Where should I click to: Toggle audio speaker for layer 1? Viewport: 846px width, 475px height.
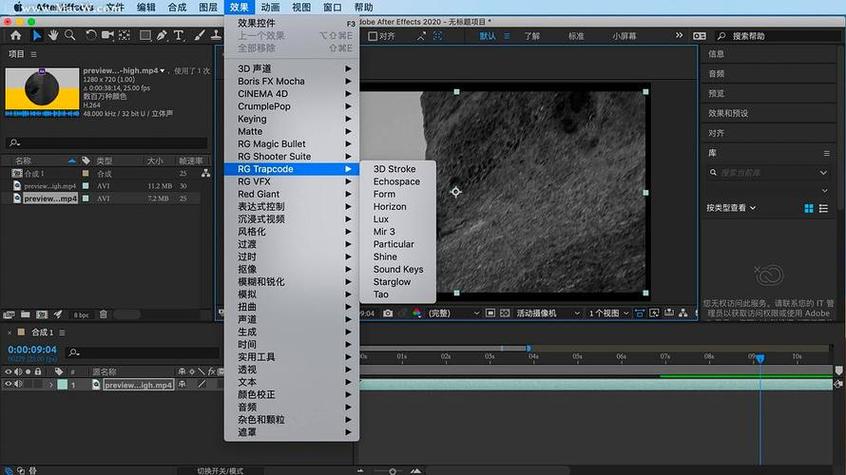coord(19,384)
